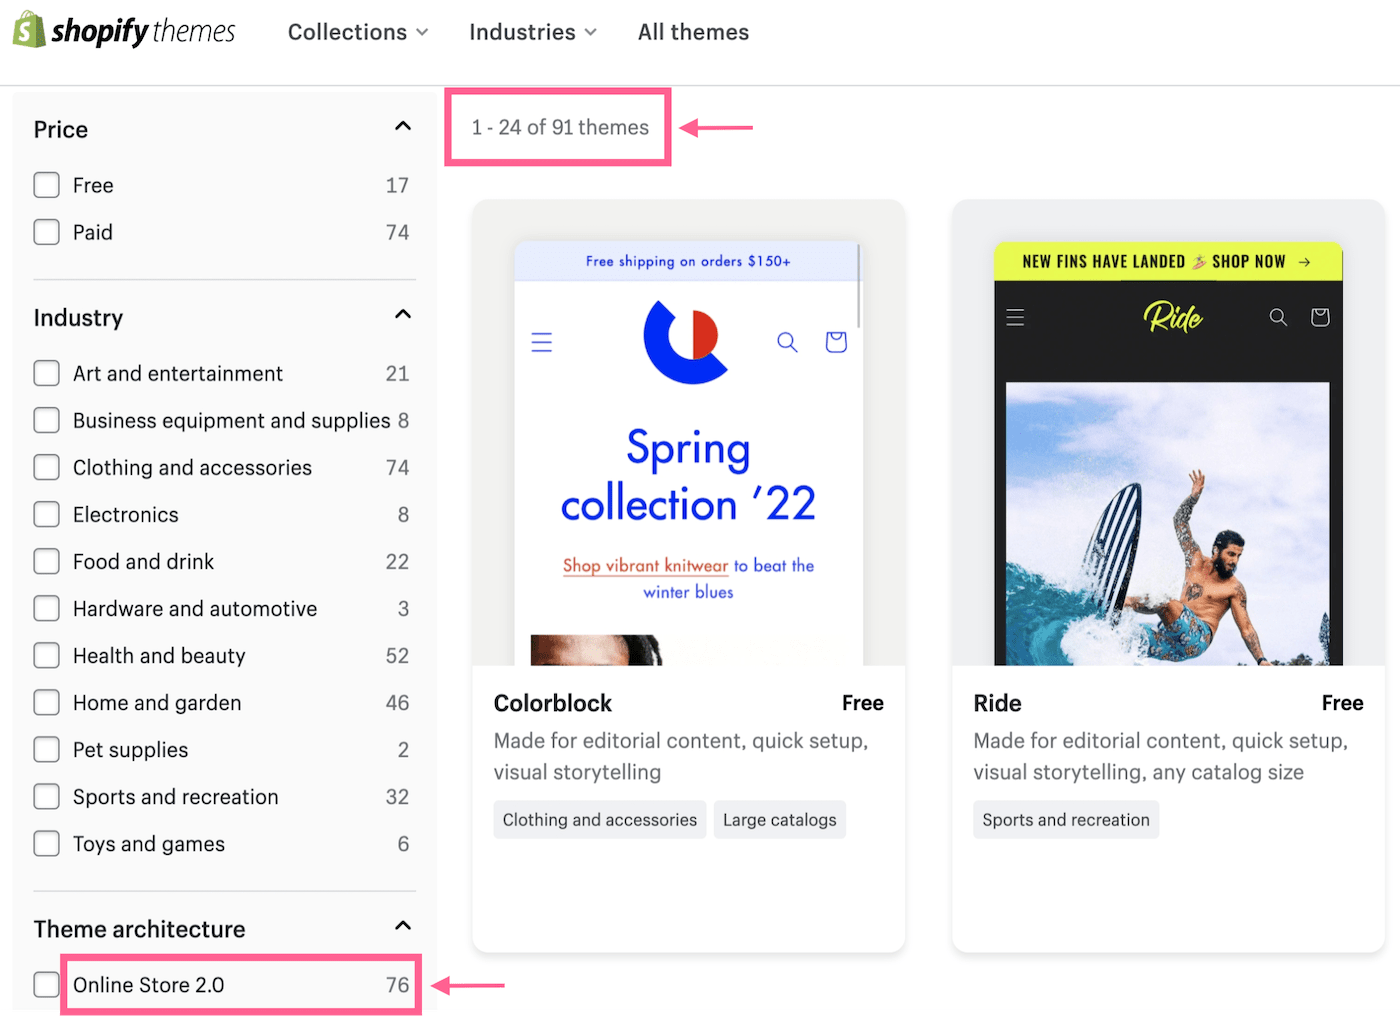Click Clothing and accessories tag on Colorblock

coord(600,820)
